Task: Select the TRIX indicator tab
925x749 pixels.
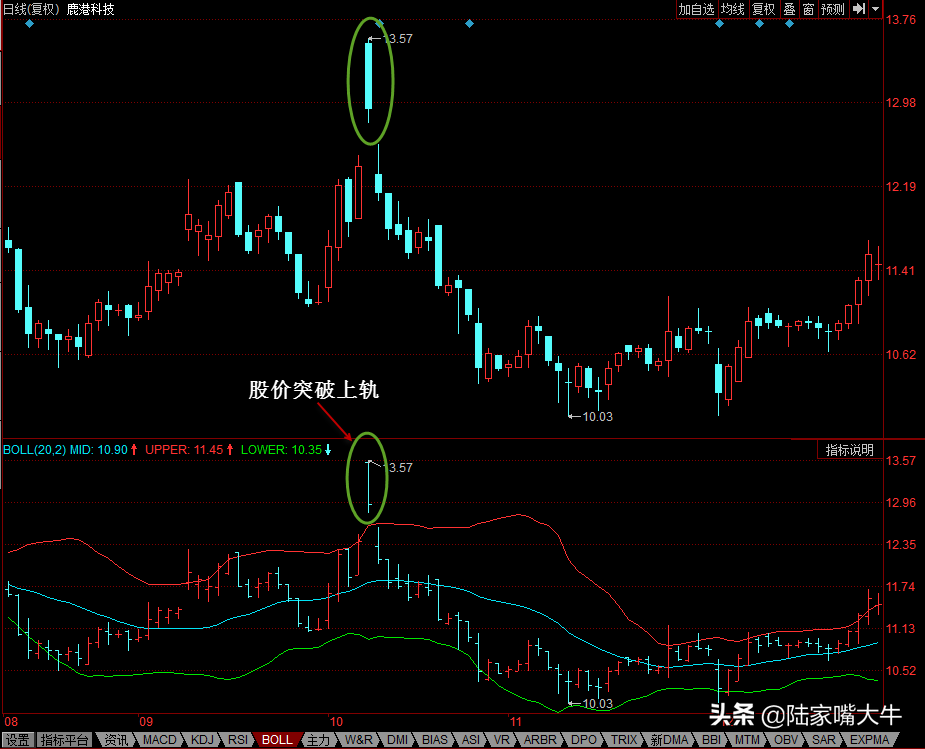Action: [624, 740]
